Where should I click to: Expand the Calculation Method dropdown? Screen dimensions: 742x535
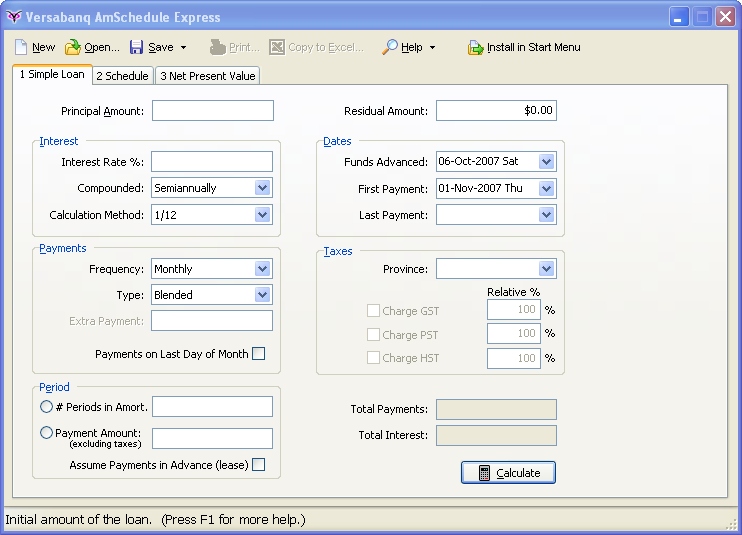pos(263,215)
